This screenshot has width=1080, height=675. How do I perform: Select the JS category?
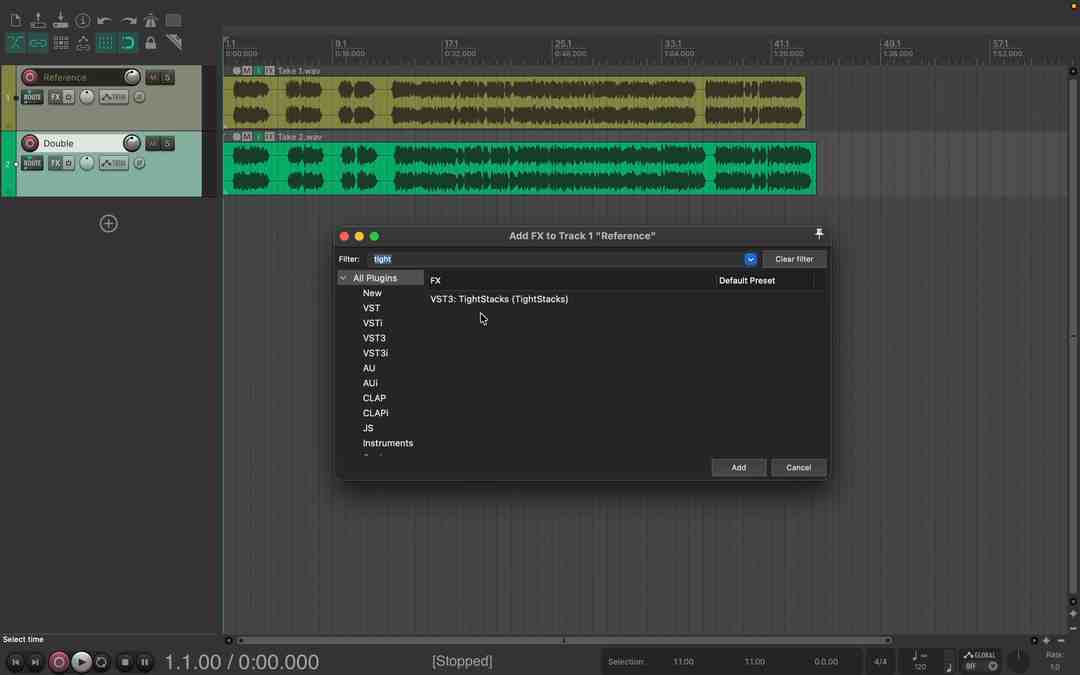pyautogui.click(x=368, y=428)
